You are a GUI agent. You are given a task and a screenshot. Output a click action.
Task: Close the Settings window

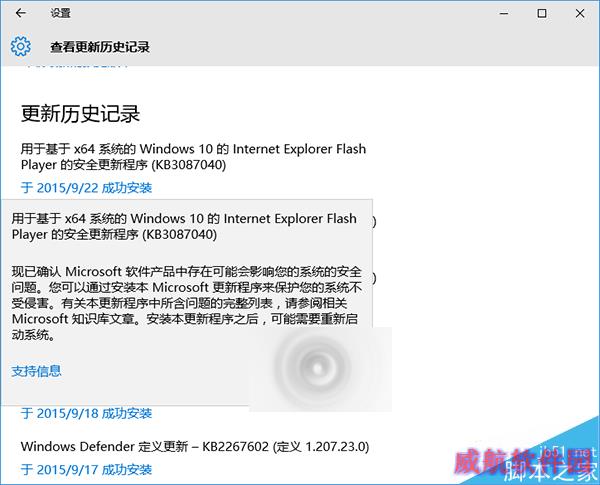click(580, 13)
